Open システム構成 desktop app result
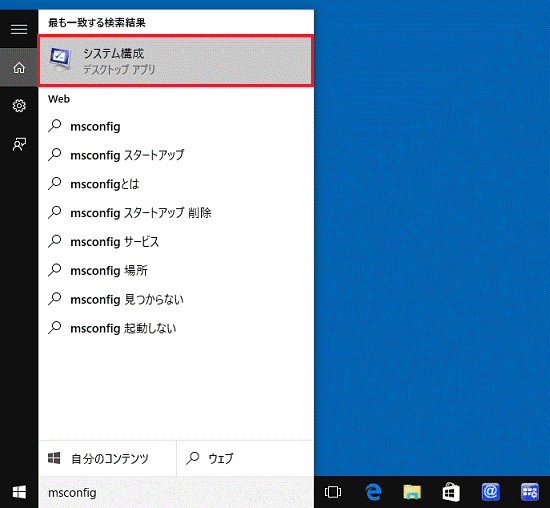550x508 pixels. coord(175,61)
